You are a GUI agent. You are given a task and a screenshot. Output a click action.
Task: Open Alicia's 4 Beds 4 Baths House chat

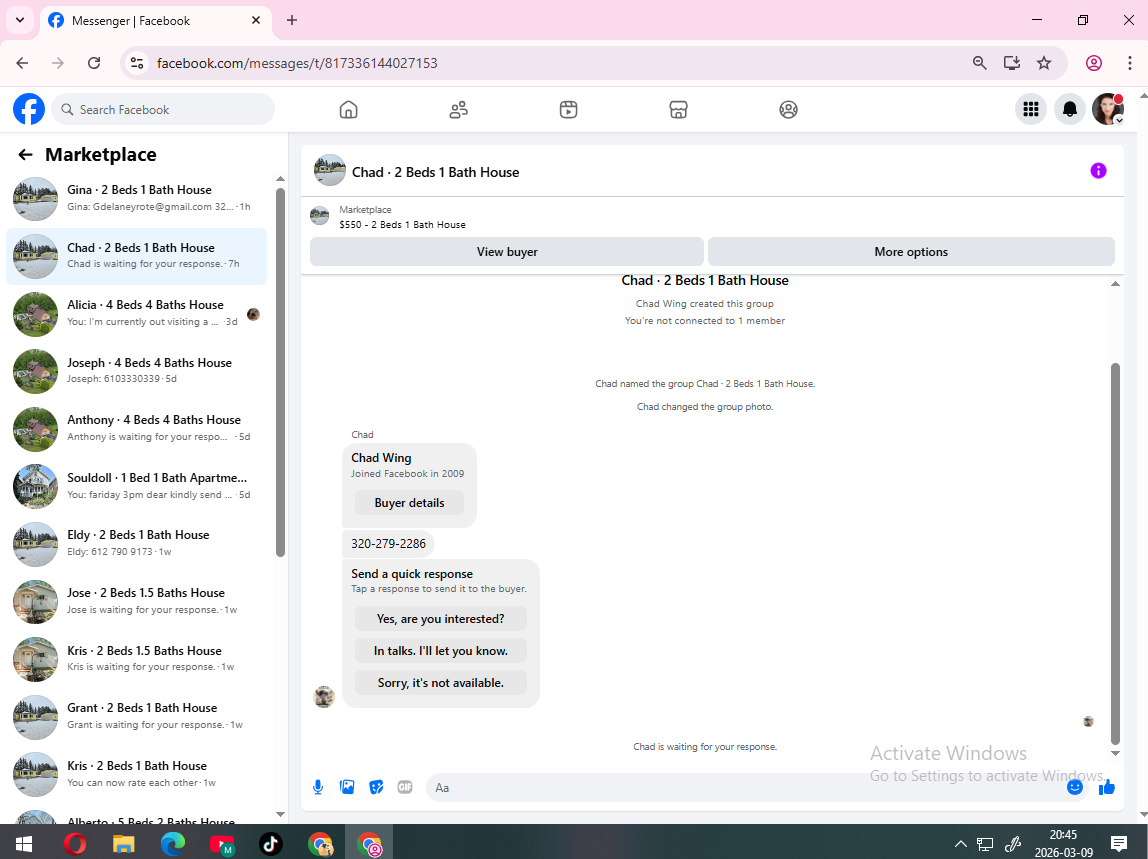[x=136, y=313]
